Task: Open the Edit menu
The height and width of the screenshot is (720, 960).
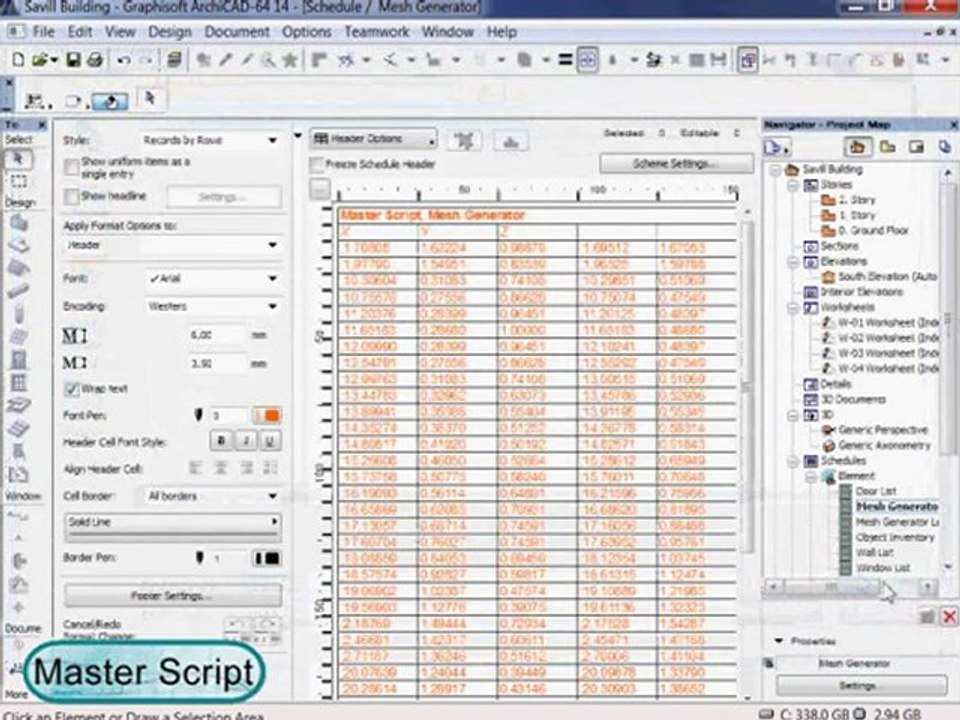Action: (80, 32)
